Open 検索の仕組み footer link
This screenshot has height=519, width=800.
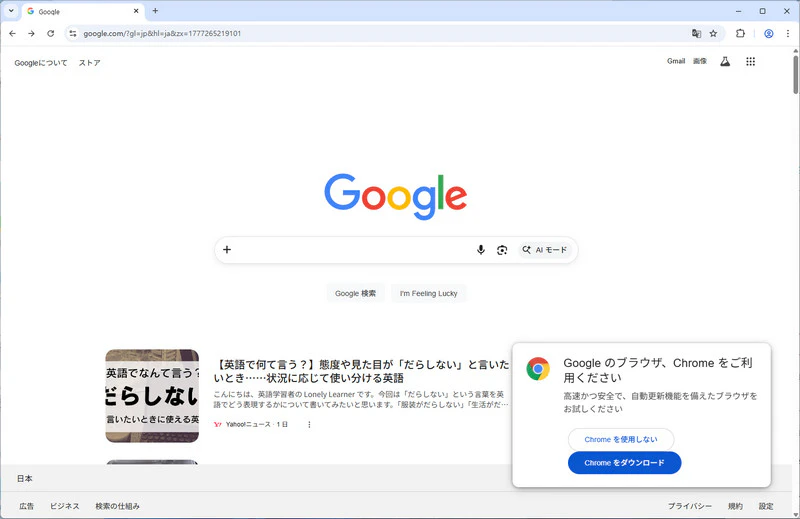pyautogui.click(x=117, y=506)
